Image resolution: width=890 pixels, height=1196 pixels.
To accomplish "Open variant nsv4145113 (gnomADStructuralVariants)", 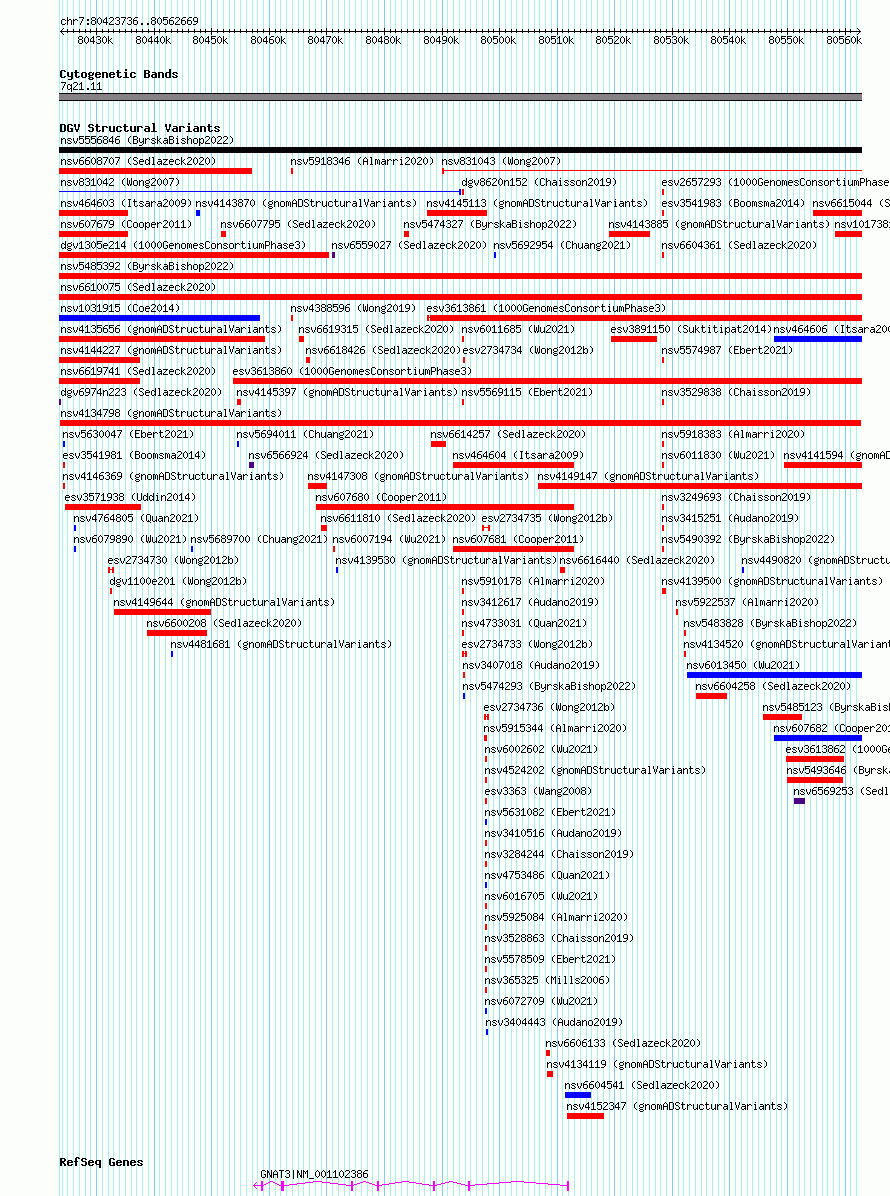I will [x=537, y=204].
